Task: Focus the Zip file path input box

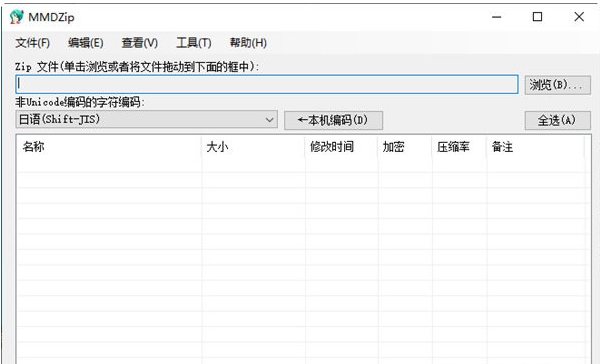Action: pos(267,84)
